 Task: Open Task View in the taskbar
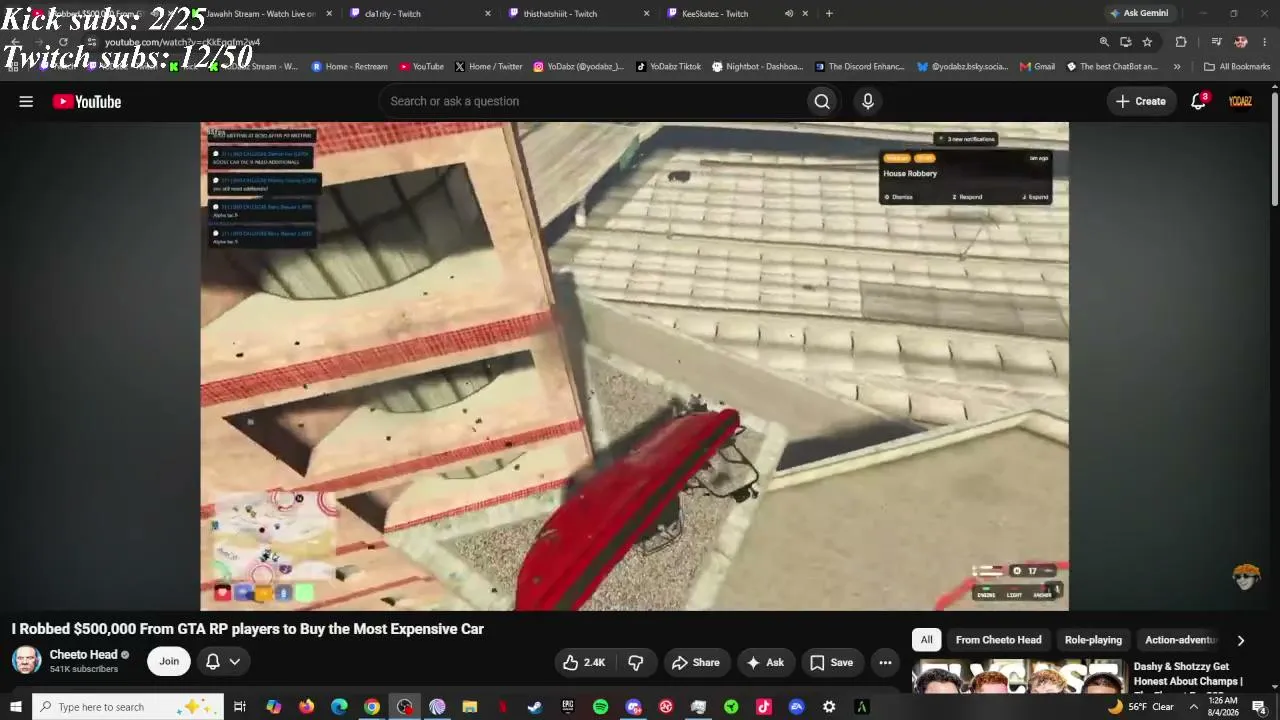(240, 707)
